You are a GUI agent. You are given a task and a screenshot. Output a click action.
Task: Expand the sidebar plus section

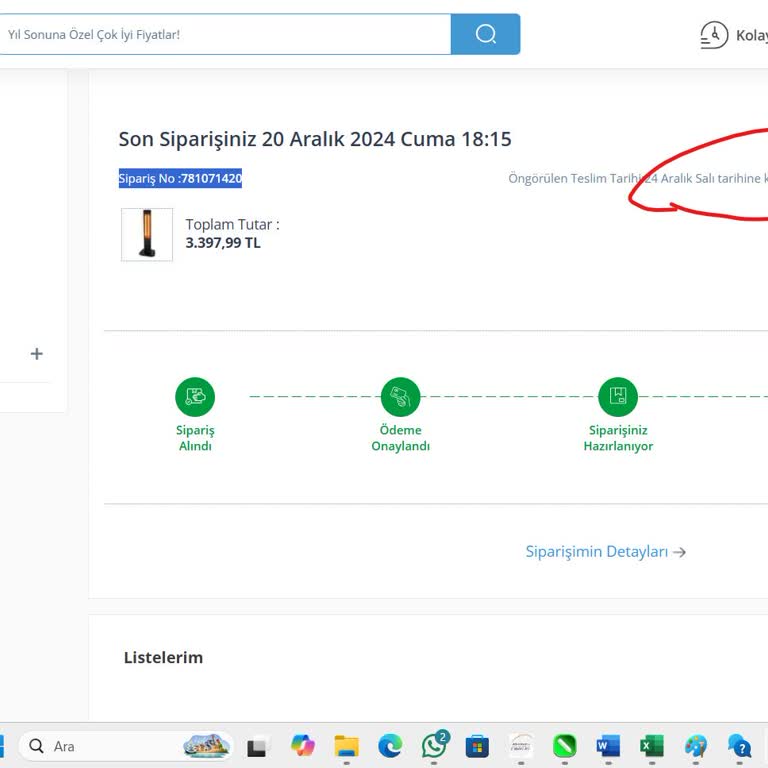pos(37,354)
